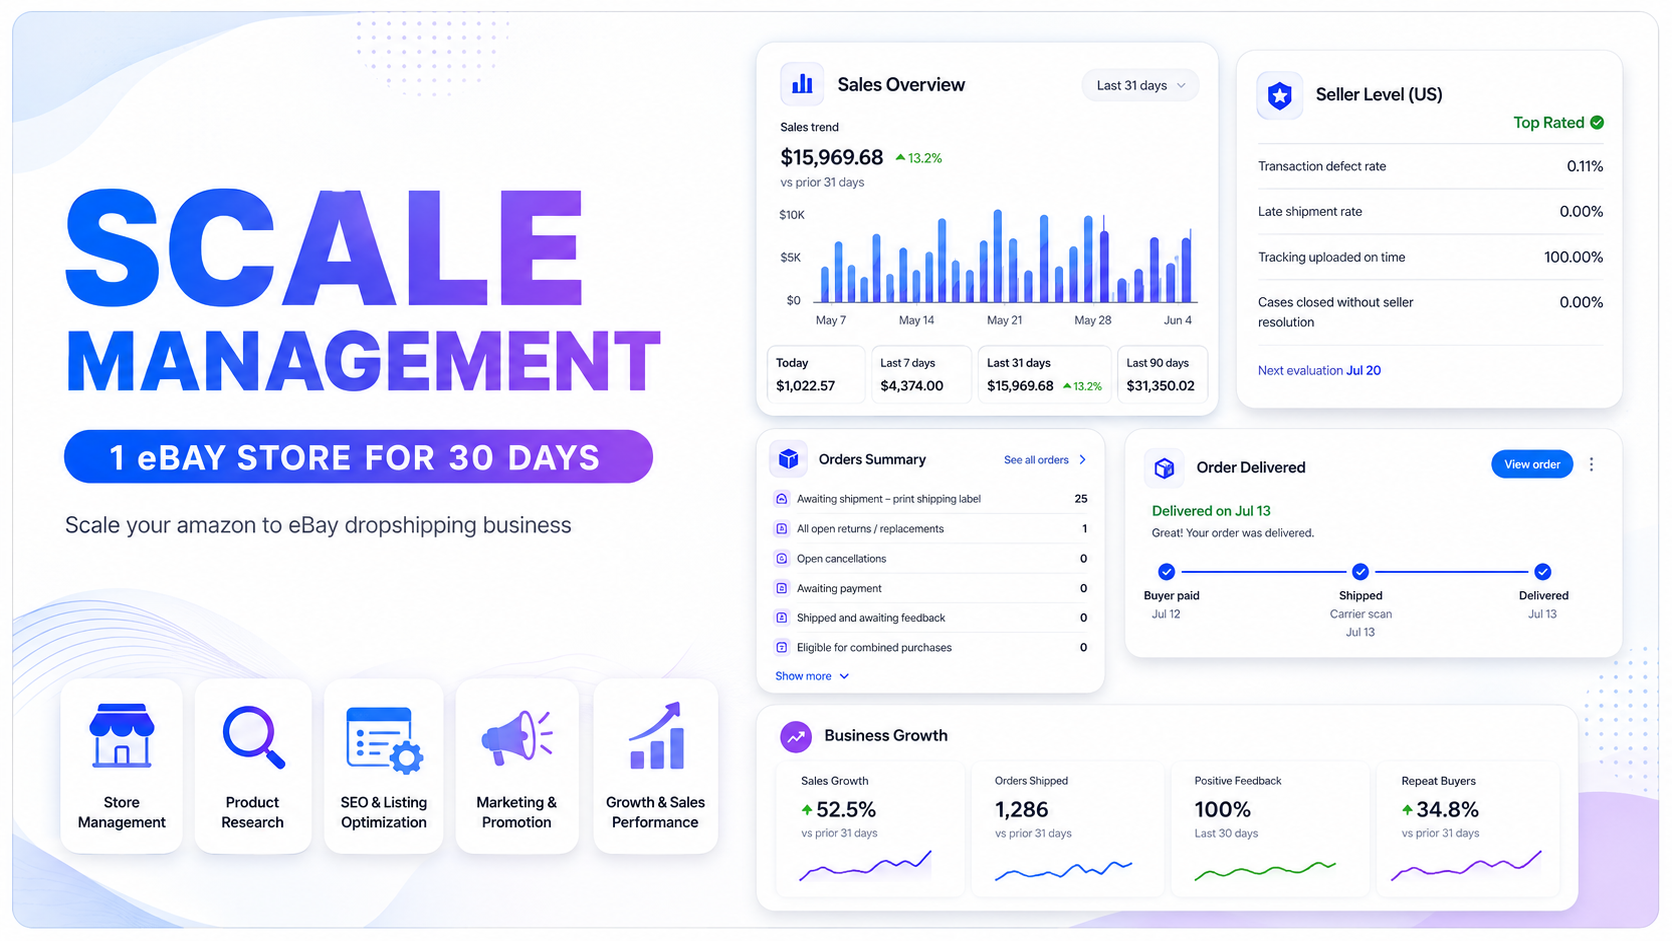Click the Seller Level star shield icon
Screen dimensions: 1672x941
pos(1279,96)
